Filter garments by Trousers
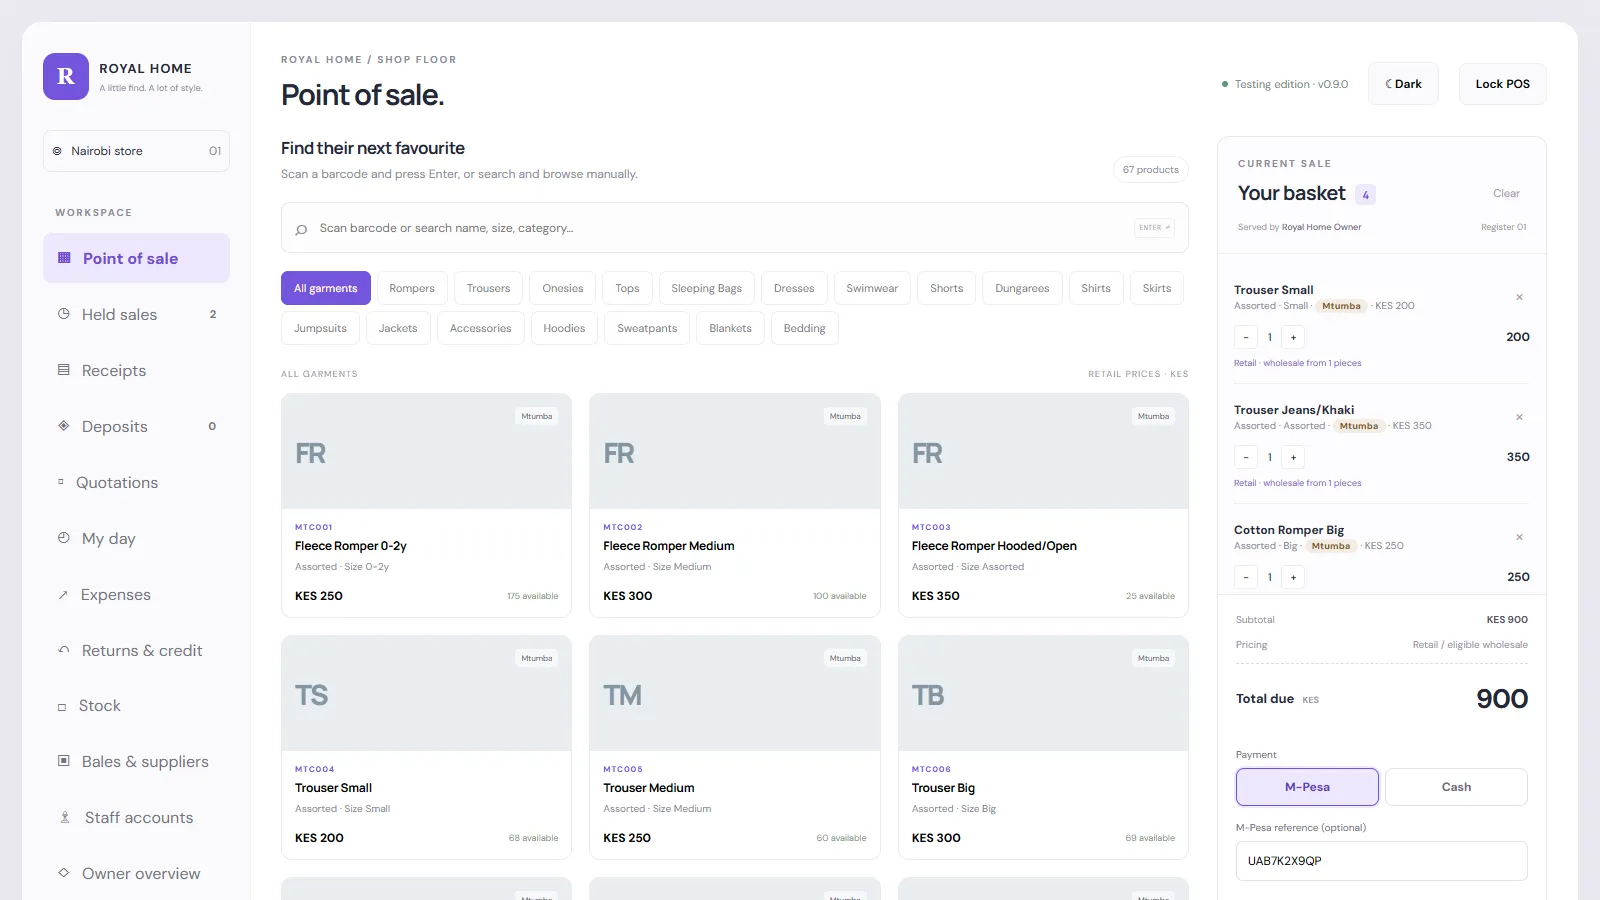Viewport: 1600px width, 900px height. pos(488,288)
